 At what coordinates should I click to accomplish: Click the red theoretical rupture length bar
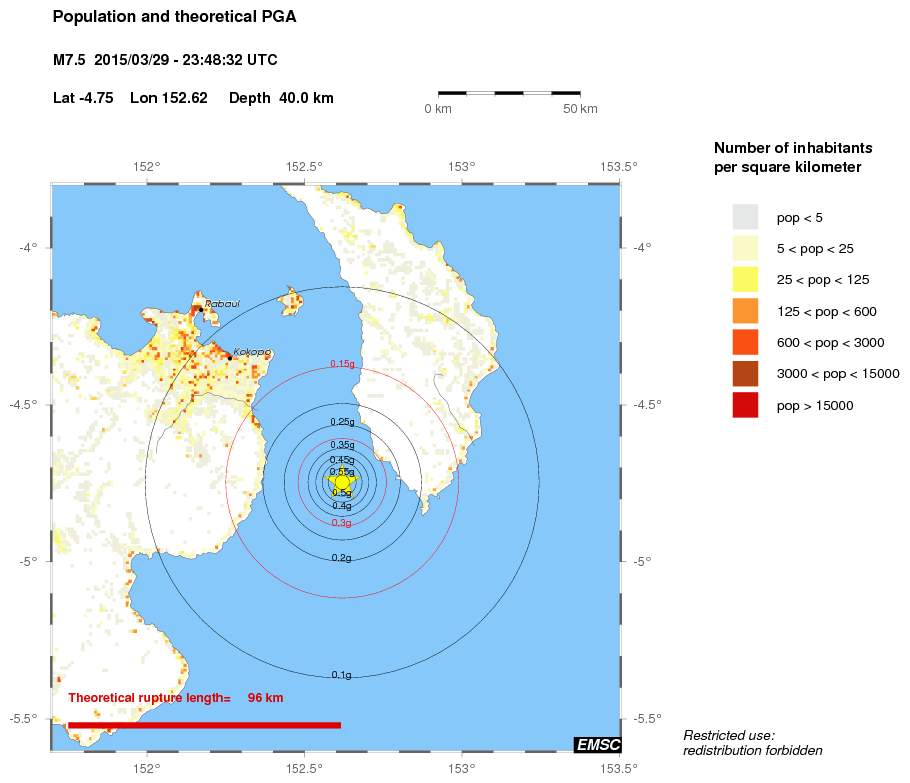click(x=204, y=725)
